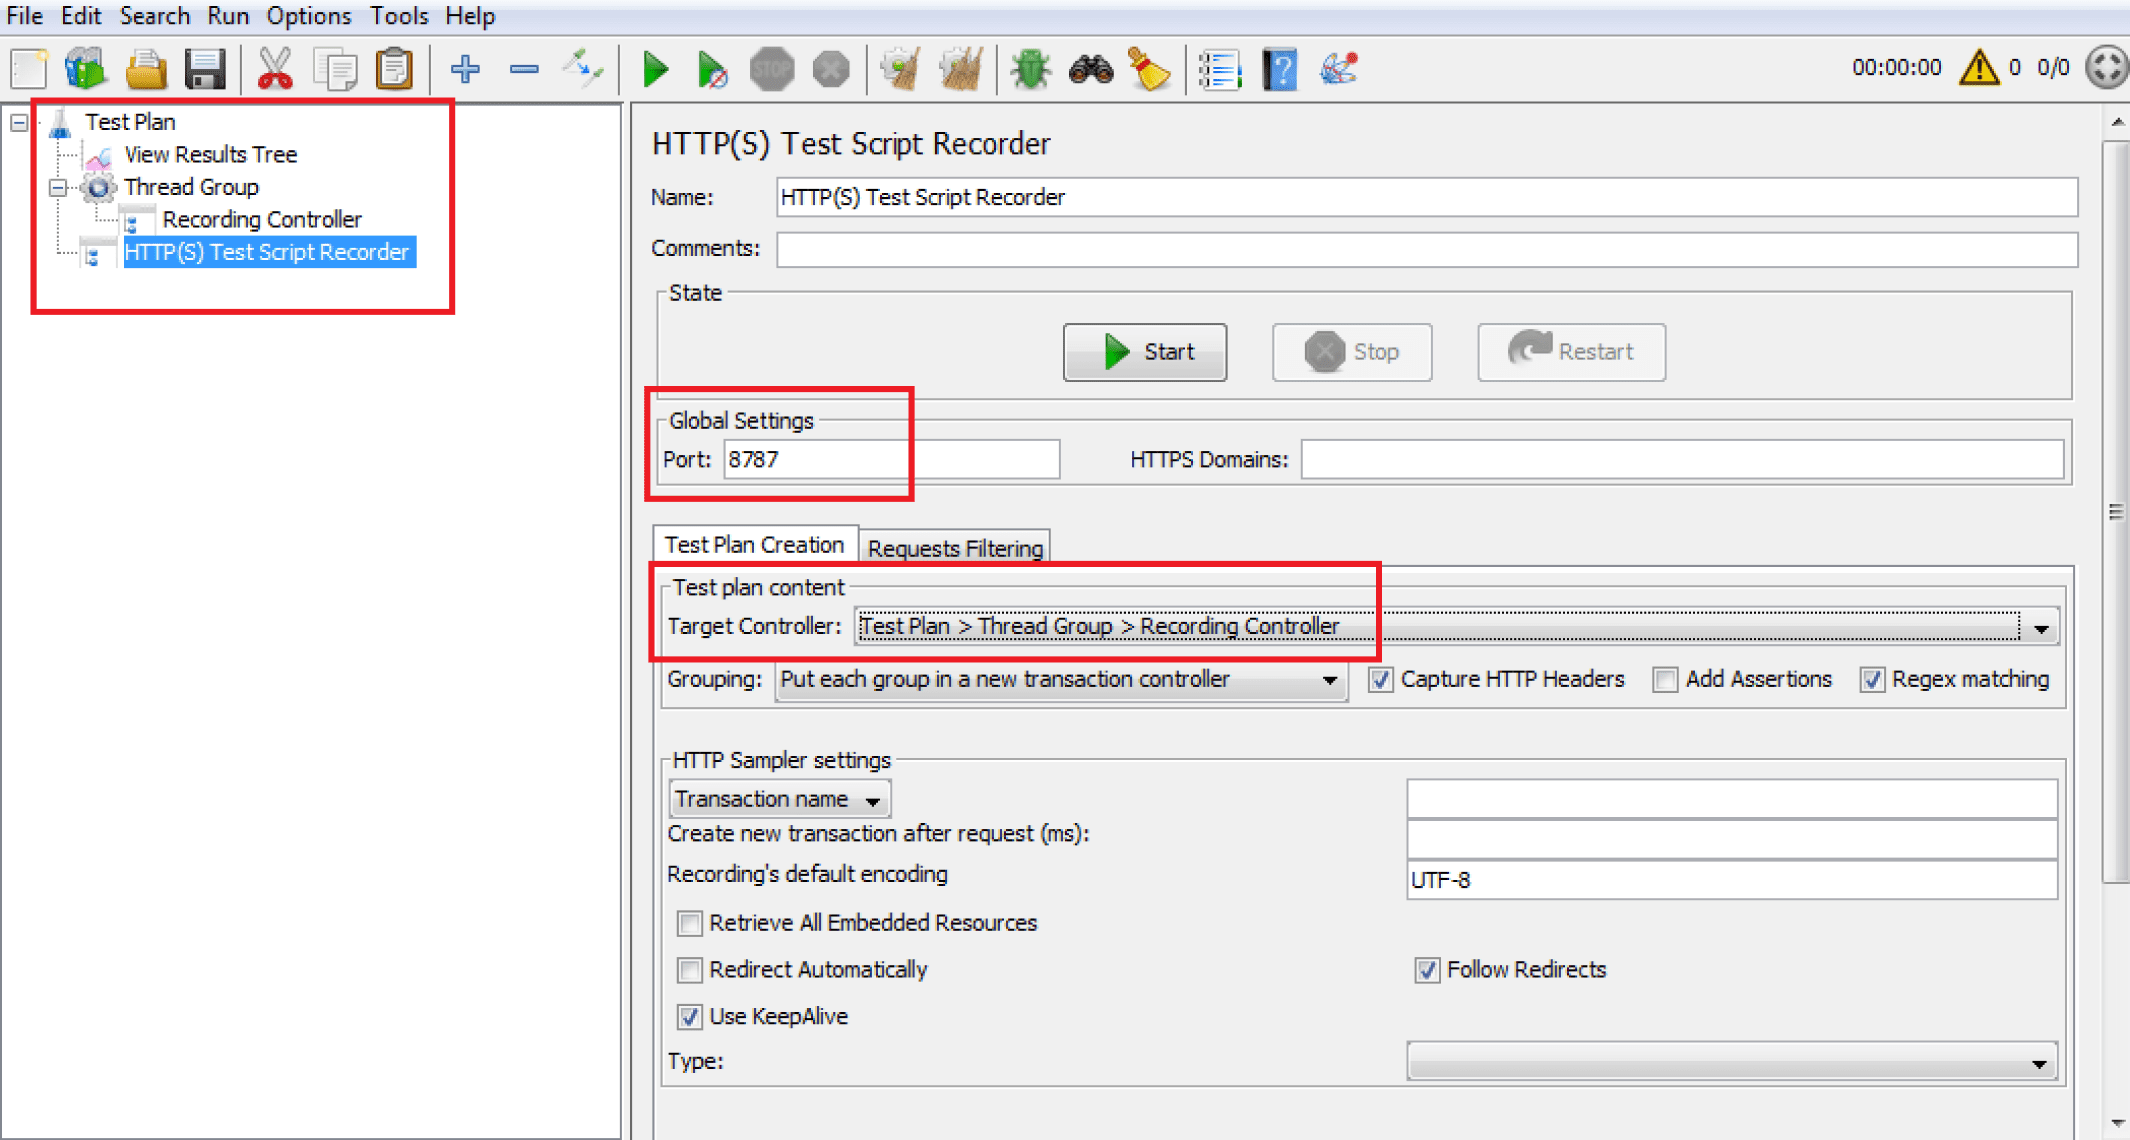Viewport: 2130px width, 1140px height.
Task: Select the Test Plan Creation tab
Action: [x=754, y=545]
